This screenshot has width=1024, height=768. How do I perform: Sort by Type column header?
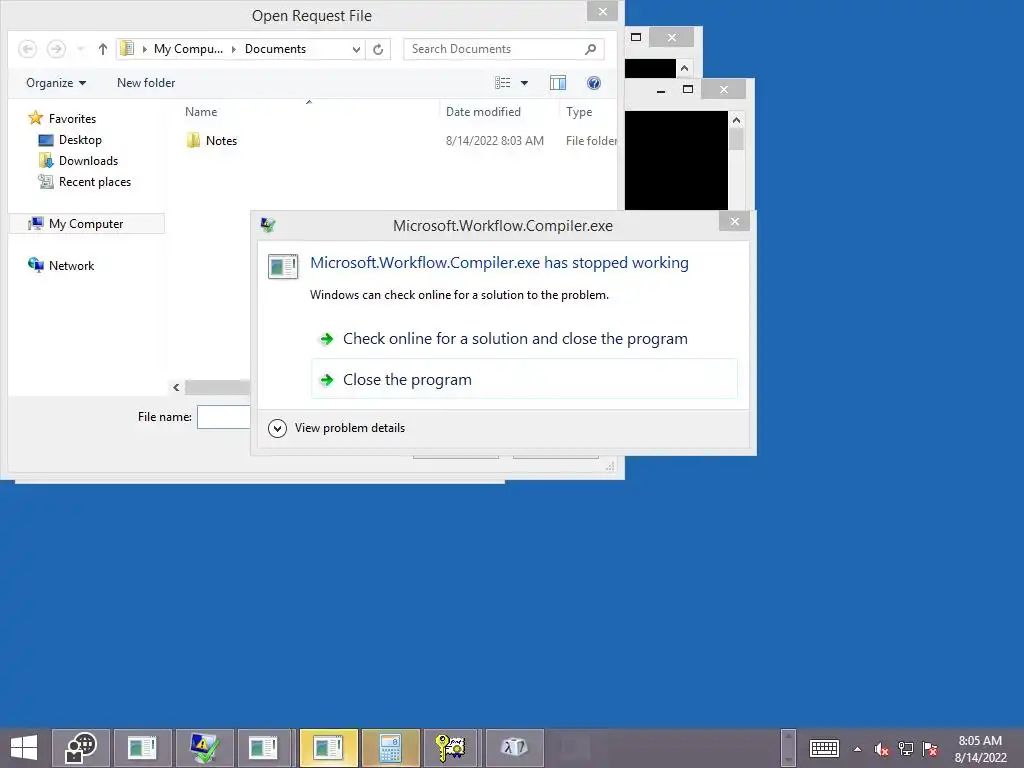[579, 112]
